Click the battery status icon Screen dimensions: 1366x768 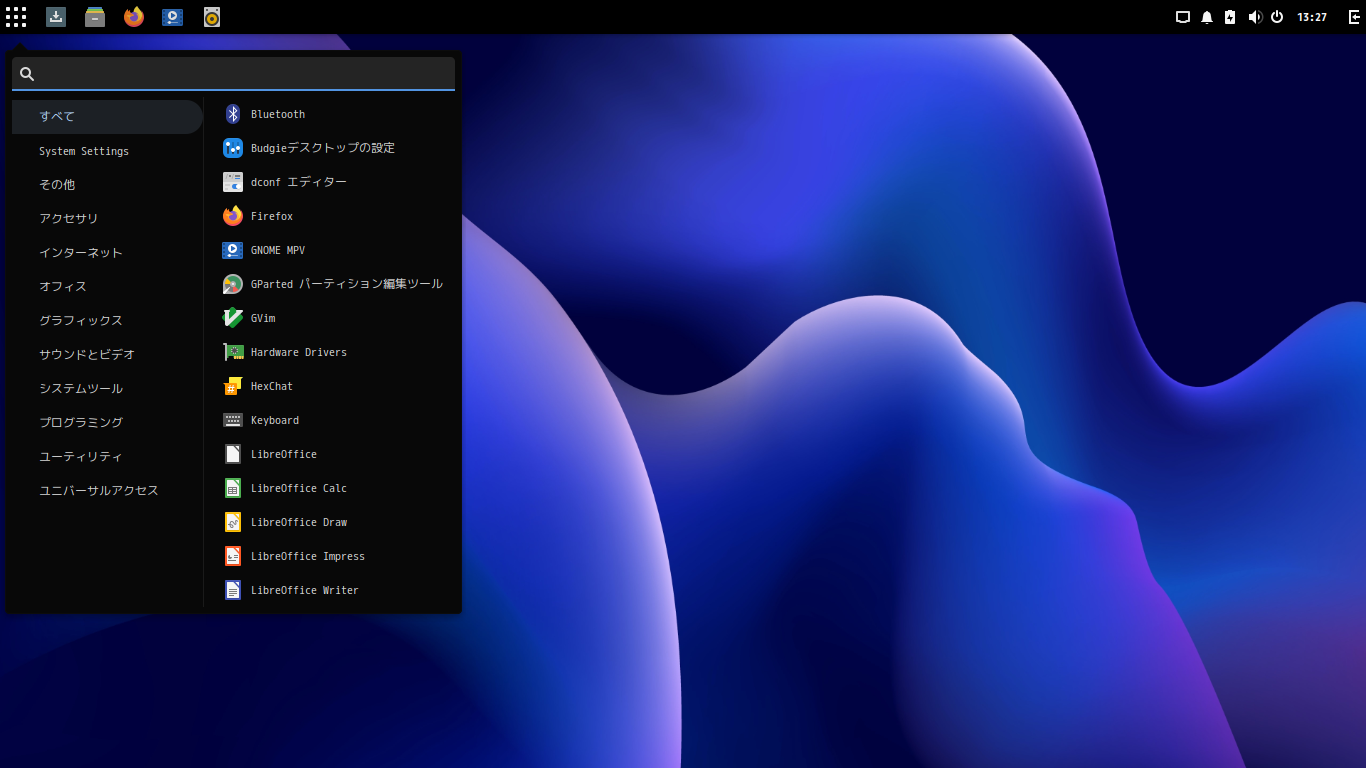point(1230,17)
